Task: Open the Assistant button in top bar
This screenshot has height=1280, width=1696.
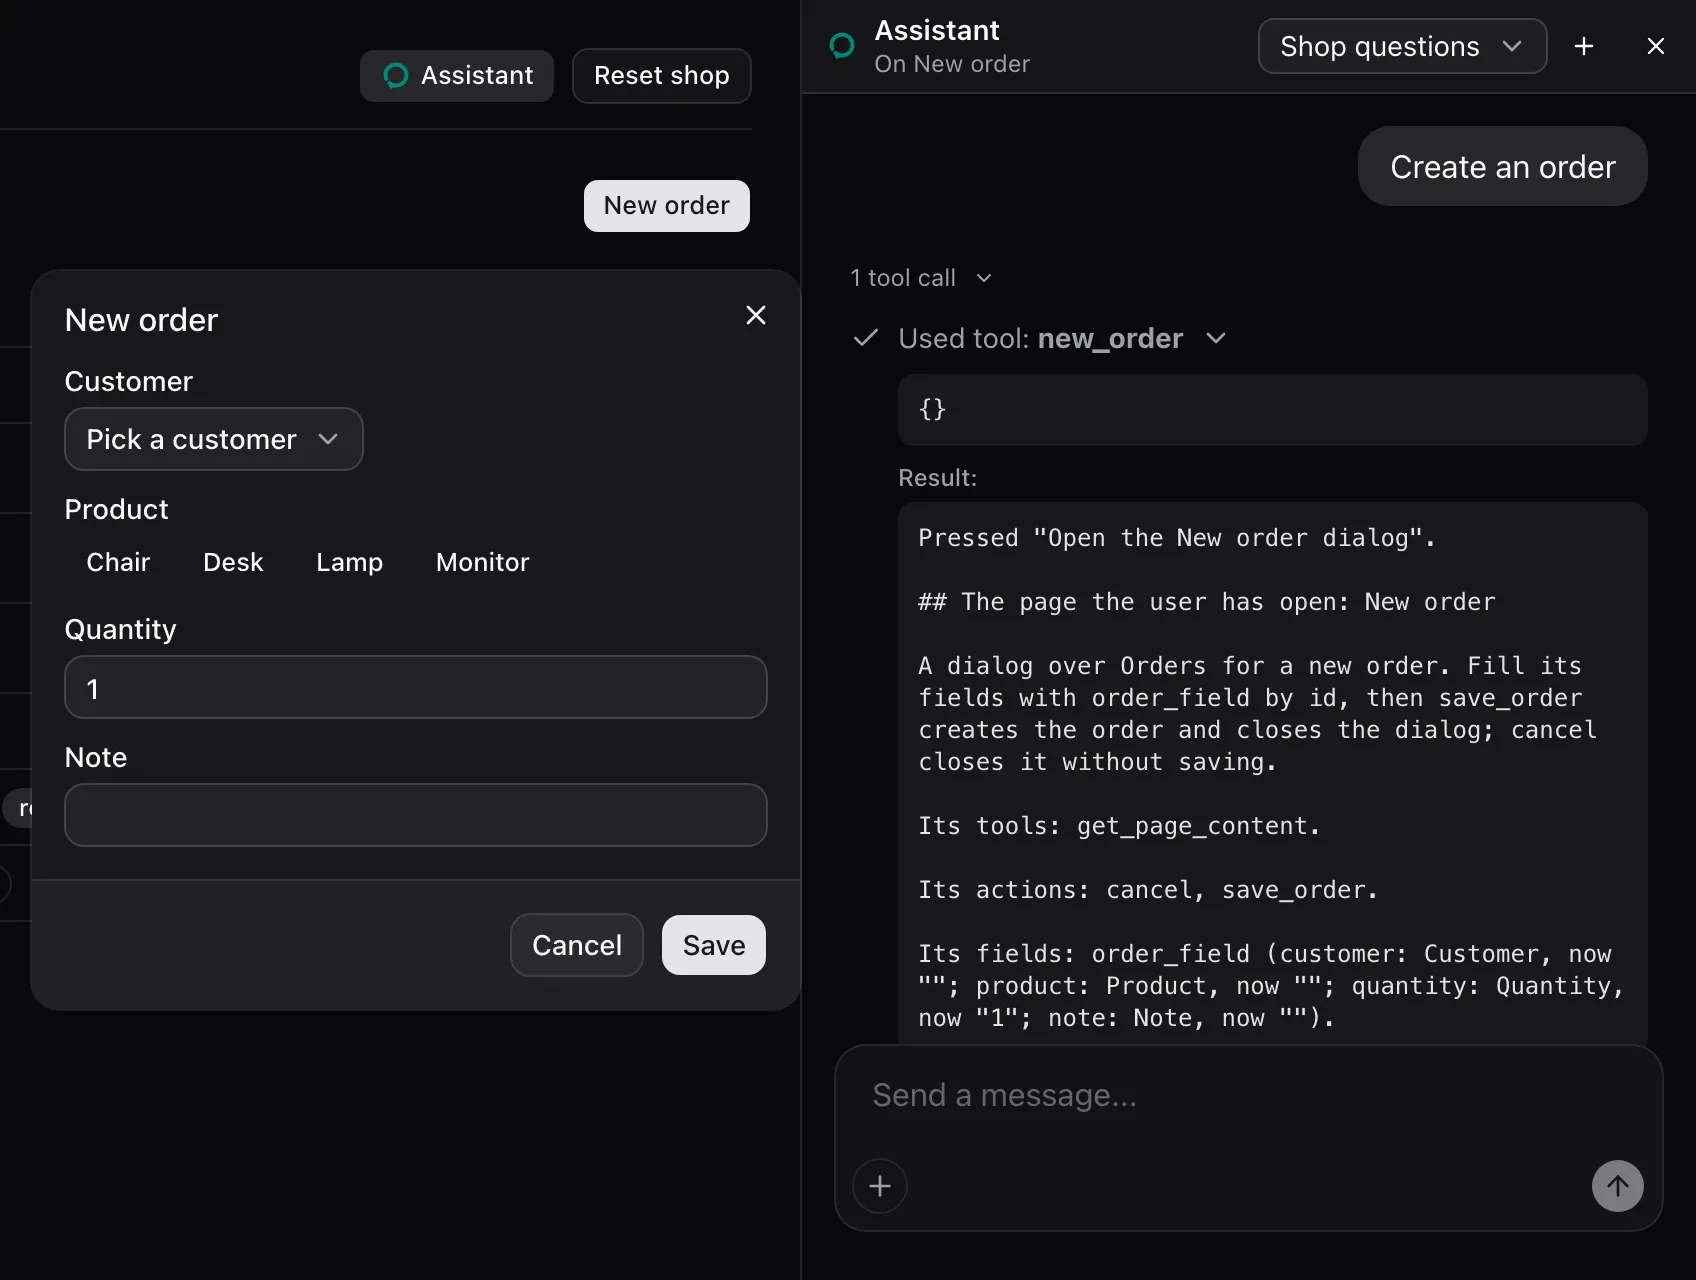Action: (x=457, y=76)
